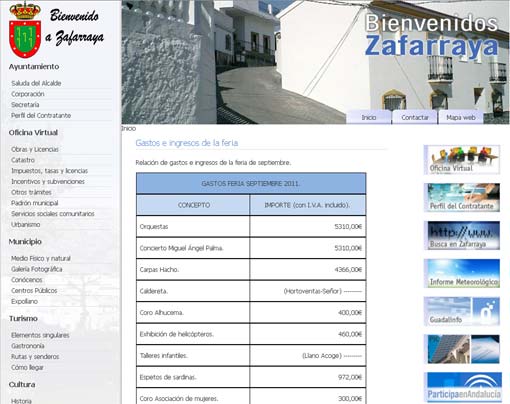Select the Caldereta cell

pos(193,291)
